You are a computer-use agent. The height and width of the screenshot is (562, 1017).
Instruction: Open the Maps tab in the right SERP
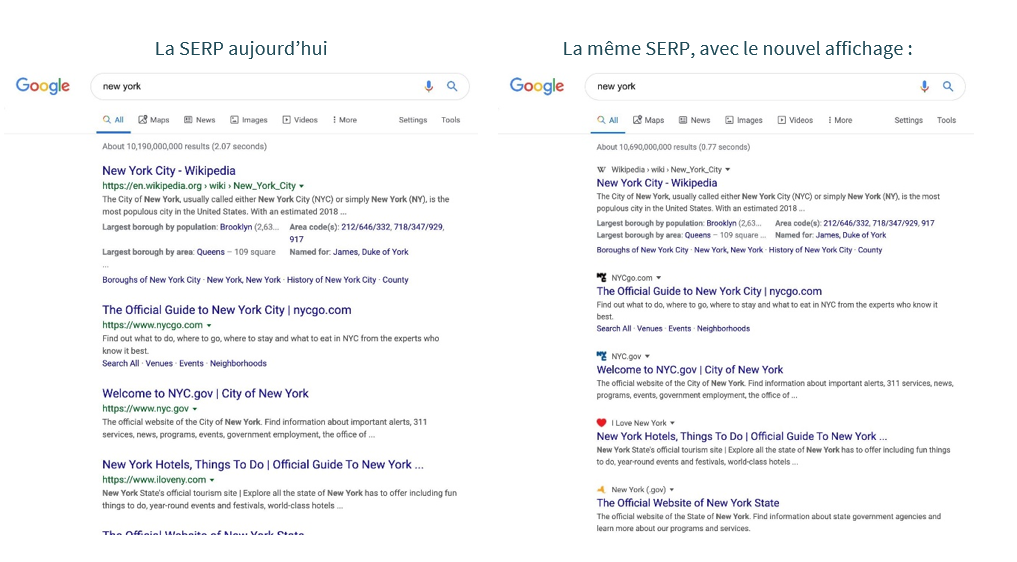point(649,120)
